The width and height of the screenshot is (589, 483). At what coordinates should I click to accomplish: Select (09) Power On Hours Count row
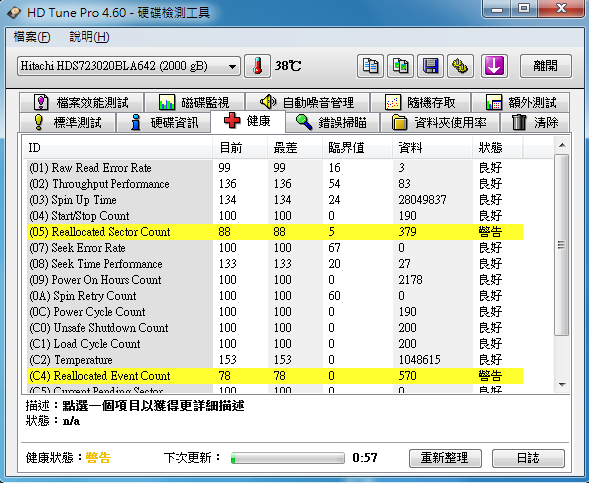pyautogui.click(x=275, y=279)
